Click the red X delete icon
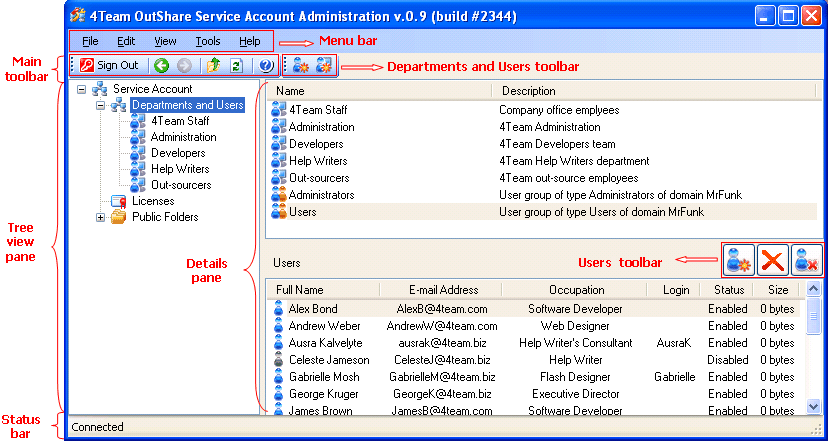This screenshot has height=441, width=828. 773,260
